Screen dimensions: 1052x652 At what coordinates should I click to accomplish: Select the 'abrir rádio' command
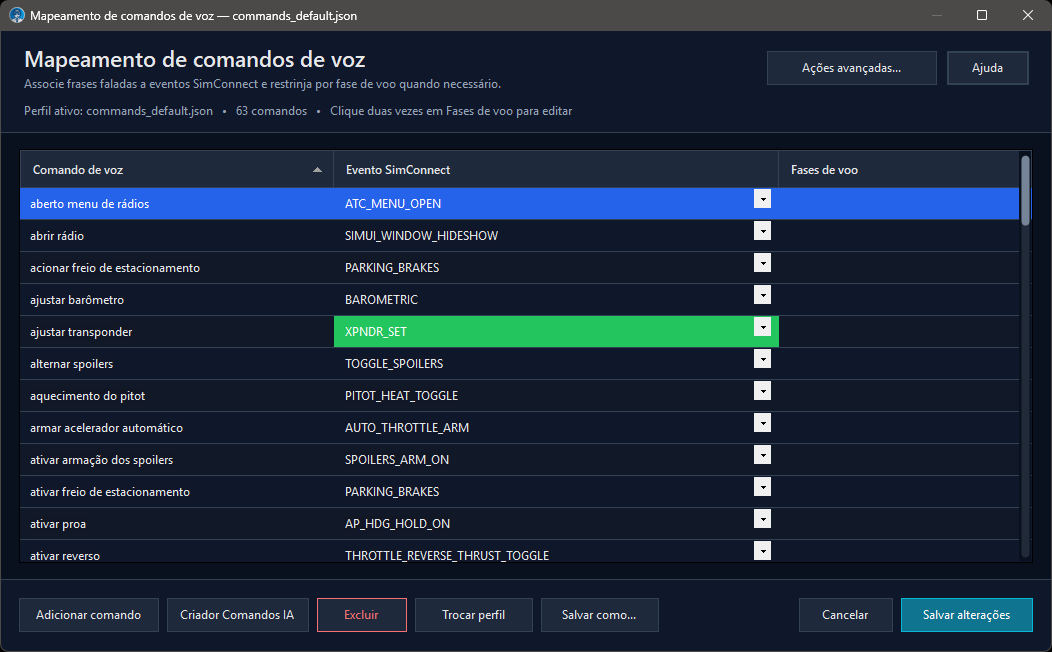pos(177,235)
